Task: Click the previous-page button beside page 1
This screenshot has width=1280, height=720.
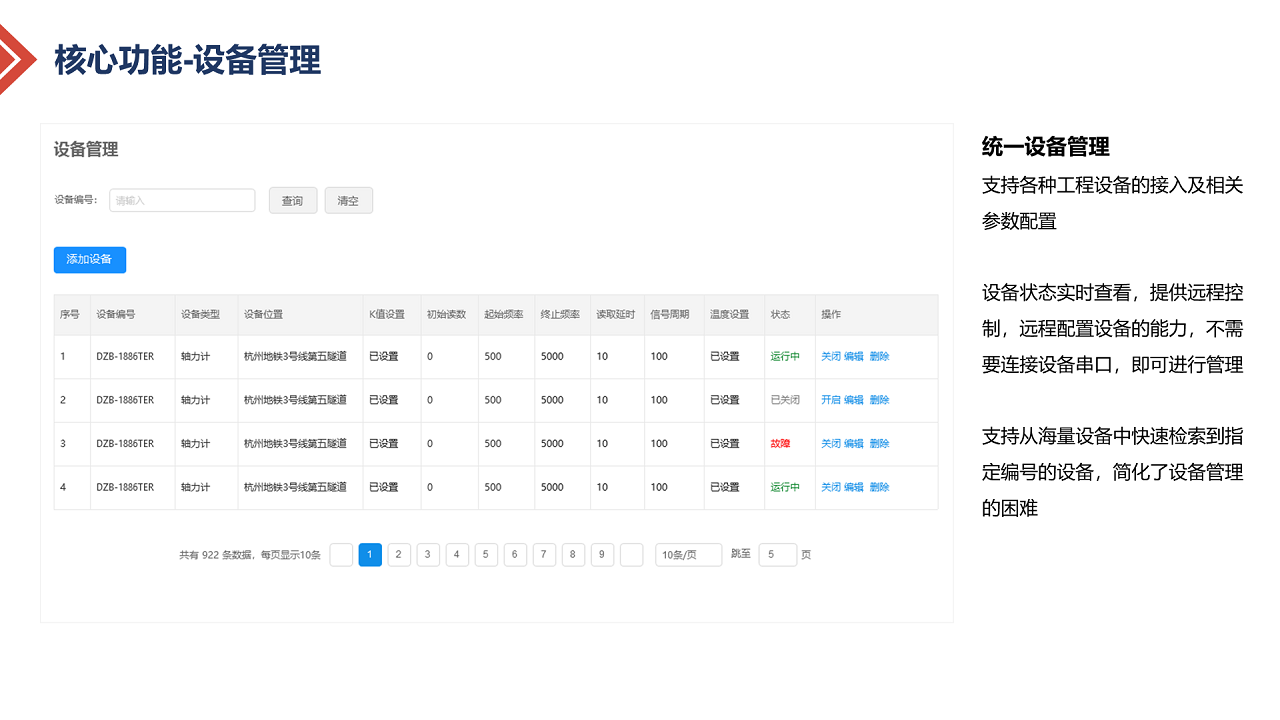Action: 341,555
